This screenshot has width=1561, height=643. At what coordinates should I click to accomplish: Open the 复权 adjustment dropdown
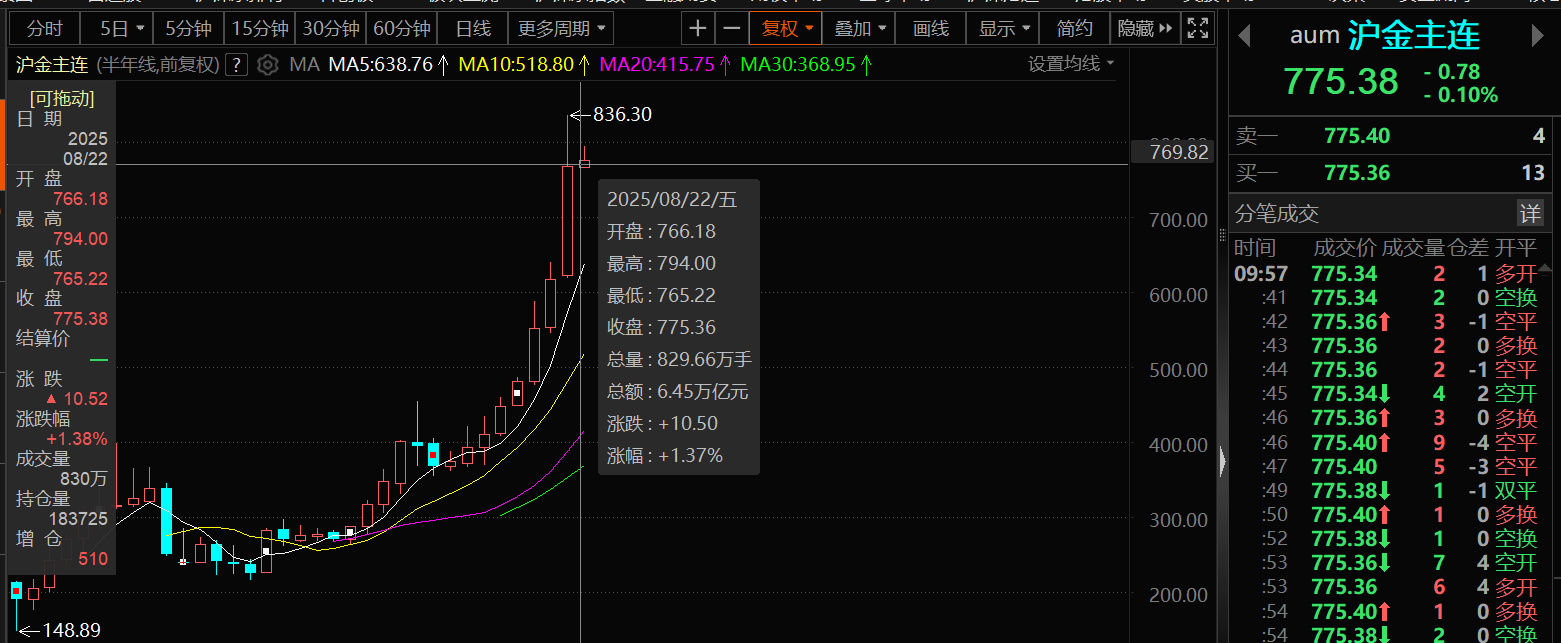click(787, 29)
